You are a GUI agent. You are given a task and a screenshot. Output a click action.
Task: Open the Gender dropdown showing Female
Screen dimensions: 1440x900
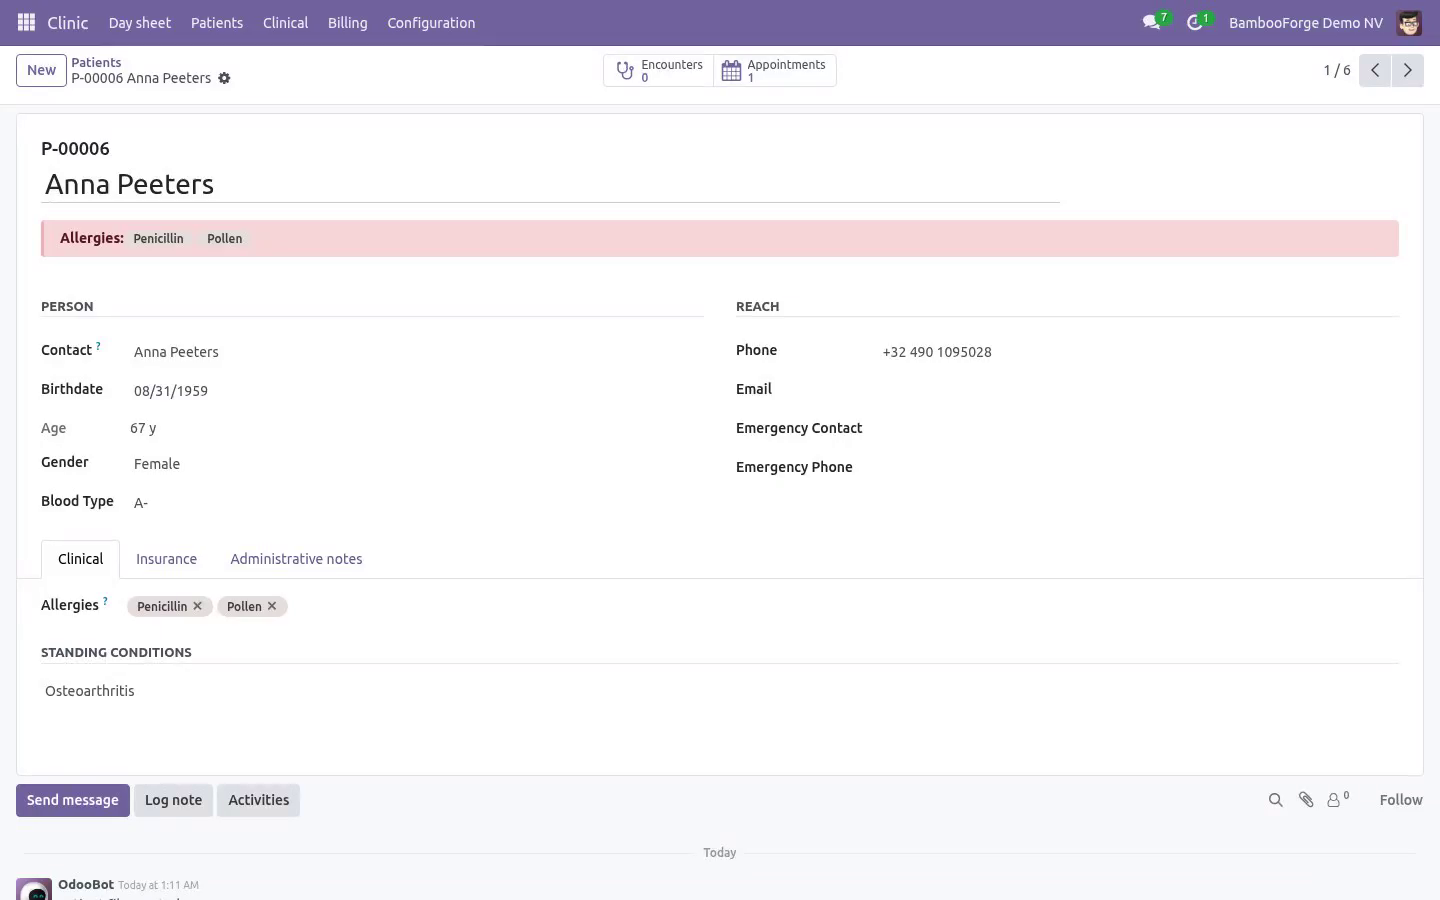[x=415, y=464]
